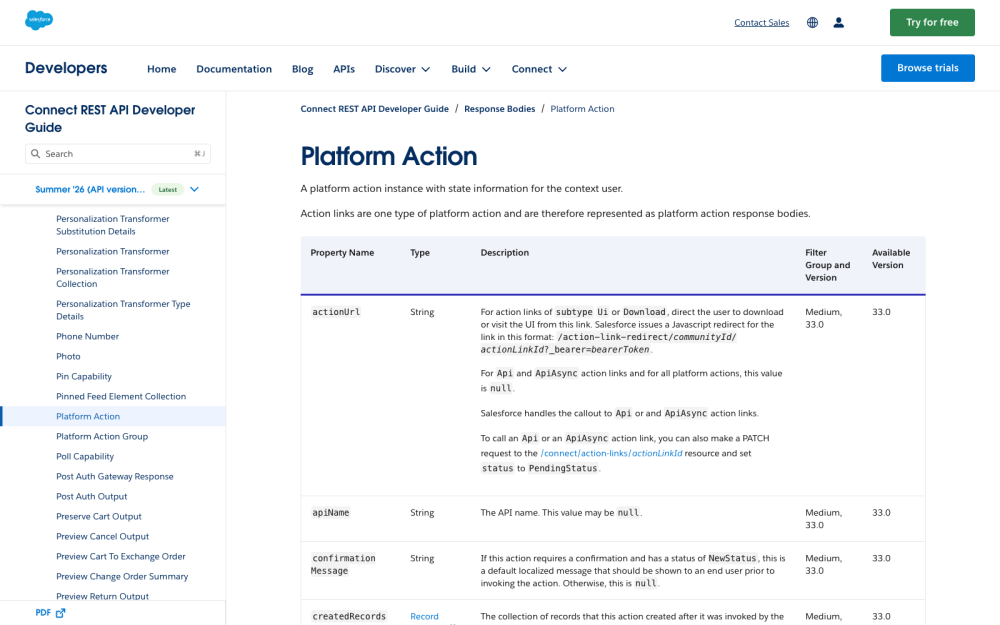Open Personalization Transformer Substitution Details
This screenshot has width=1000, height=625.
(x=113, y=225)
